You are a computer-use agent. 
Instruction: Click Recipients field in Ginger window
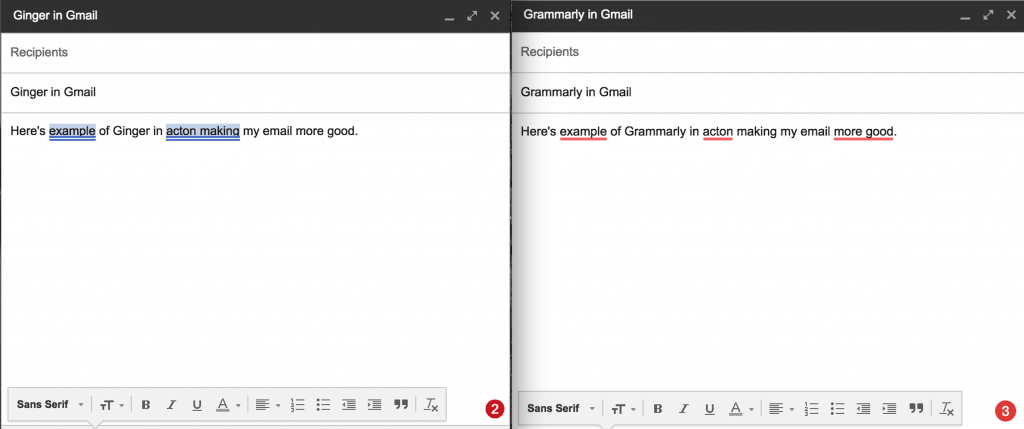tap(255, 52)
